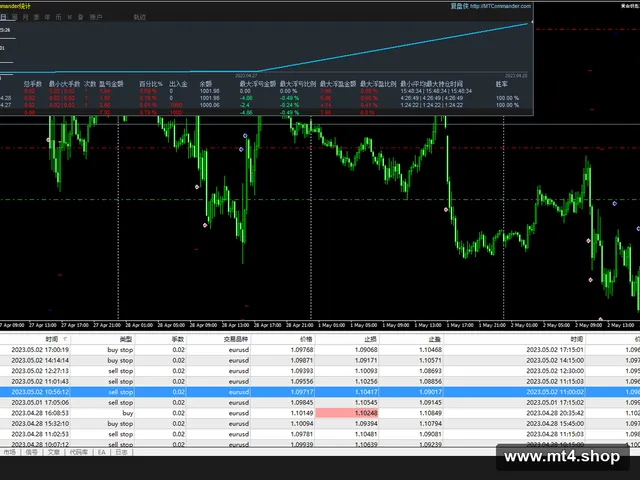Image resolution: width=640 pixels, height=480 pixels.
Task: Sort orders by the 止损 column header
Action: tap(371, 339)
